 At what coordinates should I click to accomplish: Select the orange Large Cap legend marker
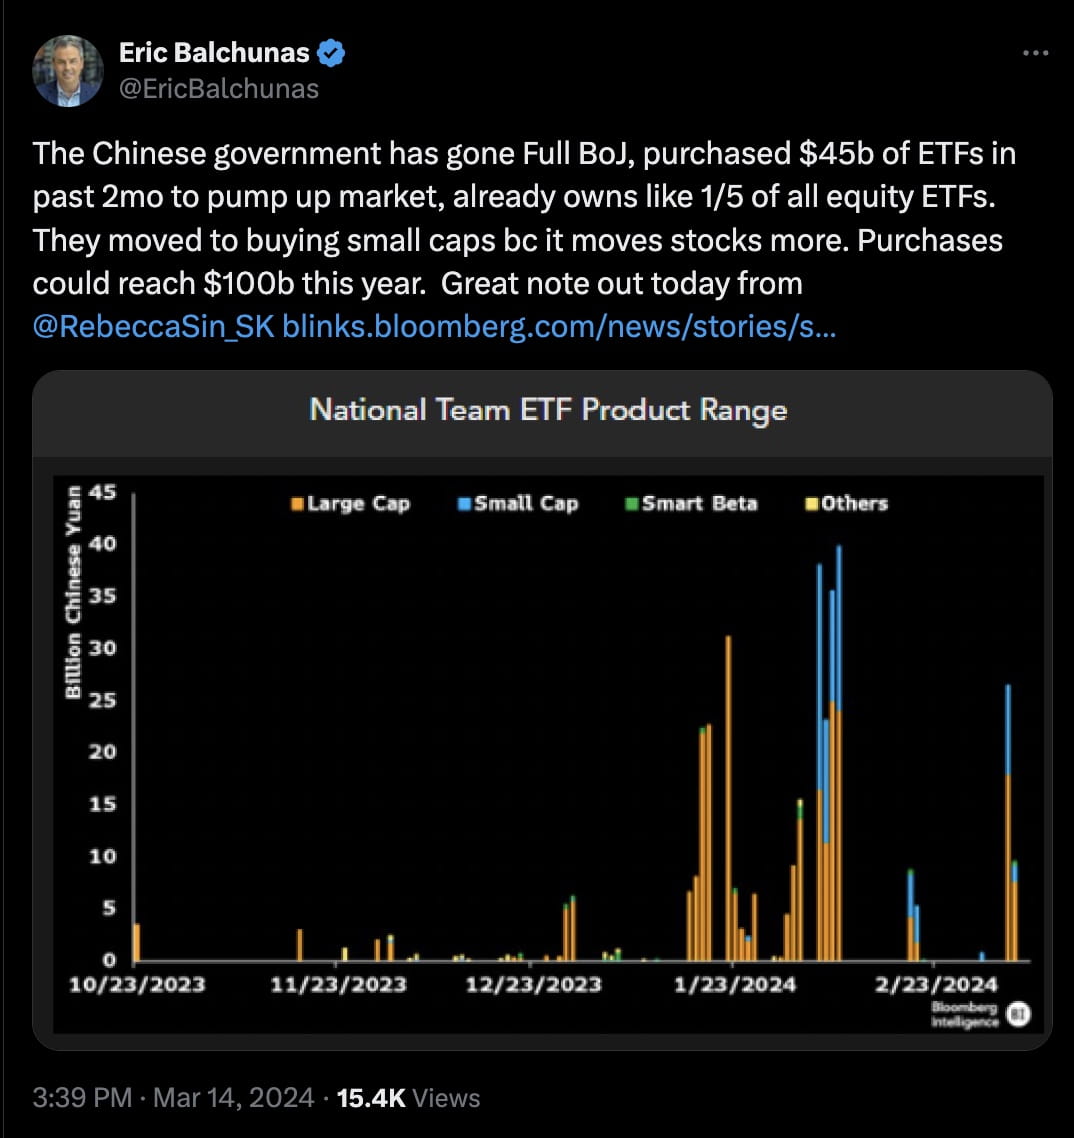coord(295,503)
